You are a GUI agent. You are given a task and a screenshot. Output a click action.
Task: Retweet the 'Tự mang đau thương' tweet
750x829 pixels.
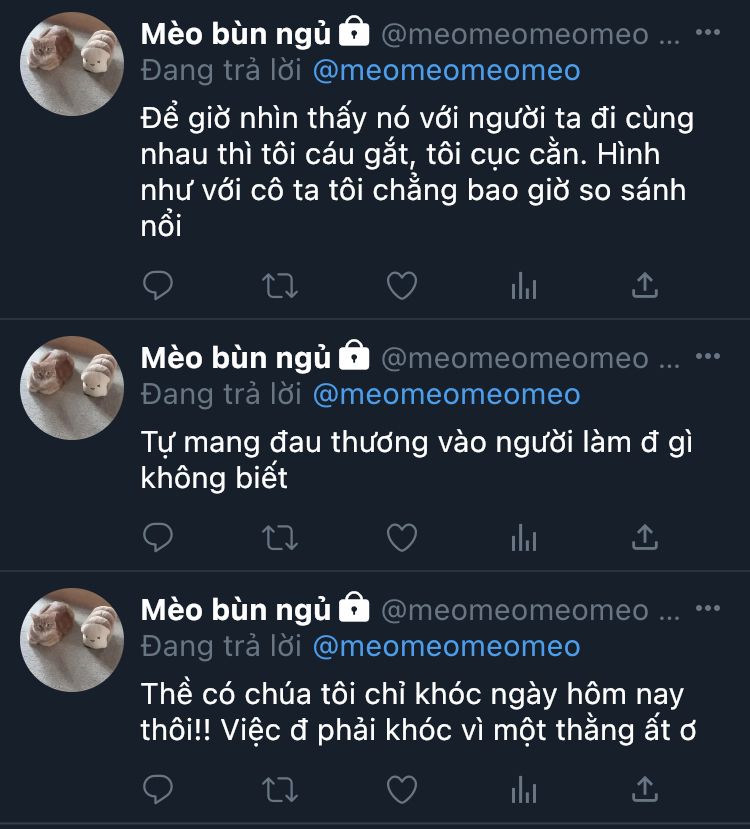[x=280, y=537]
